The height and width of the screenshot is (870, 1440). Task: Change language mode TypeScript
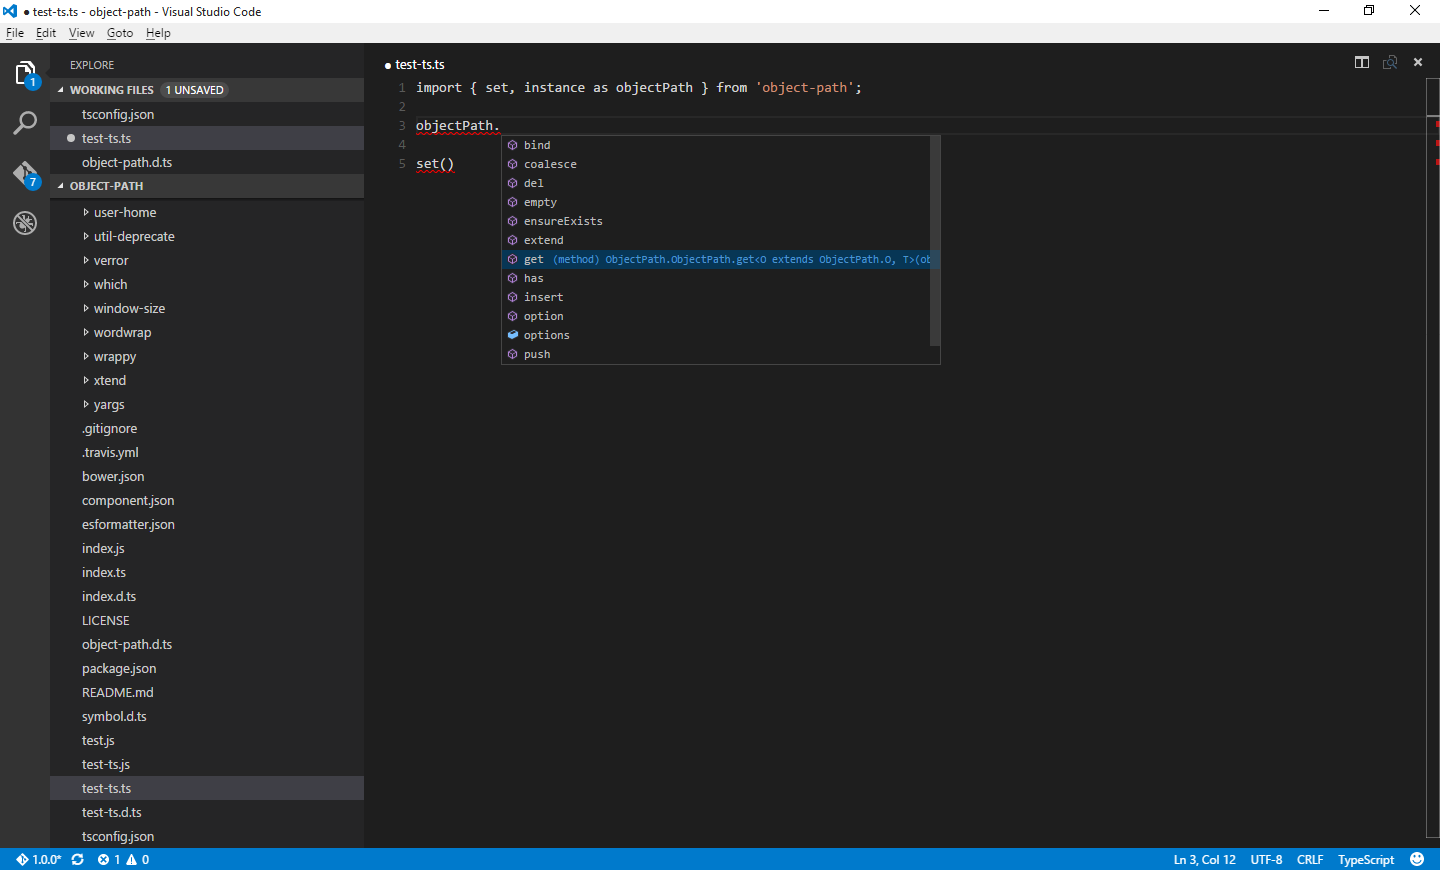tap(1366, 859)
